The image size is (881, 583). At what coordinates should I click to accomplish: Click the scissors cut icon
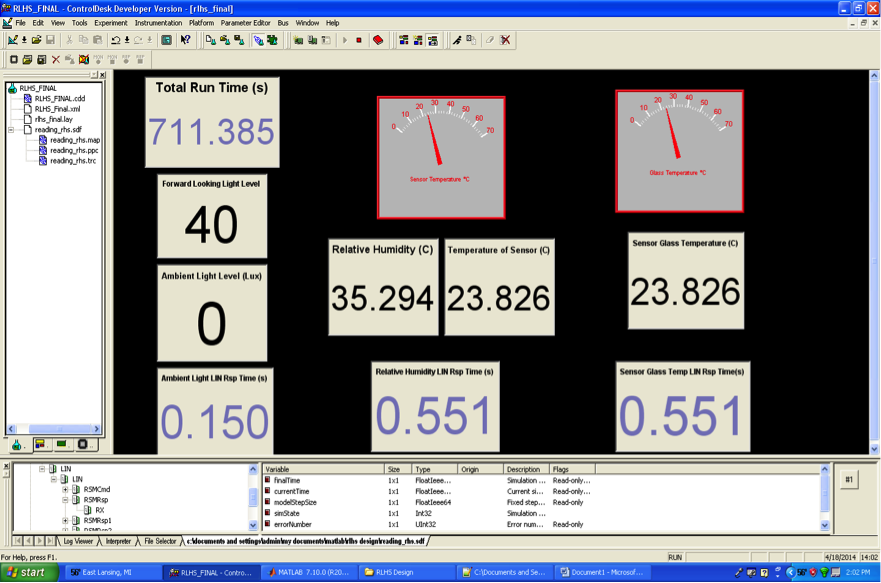click(69, 40)
